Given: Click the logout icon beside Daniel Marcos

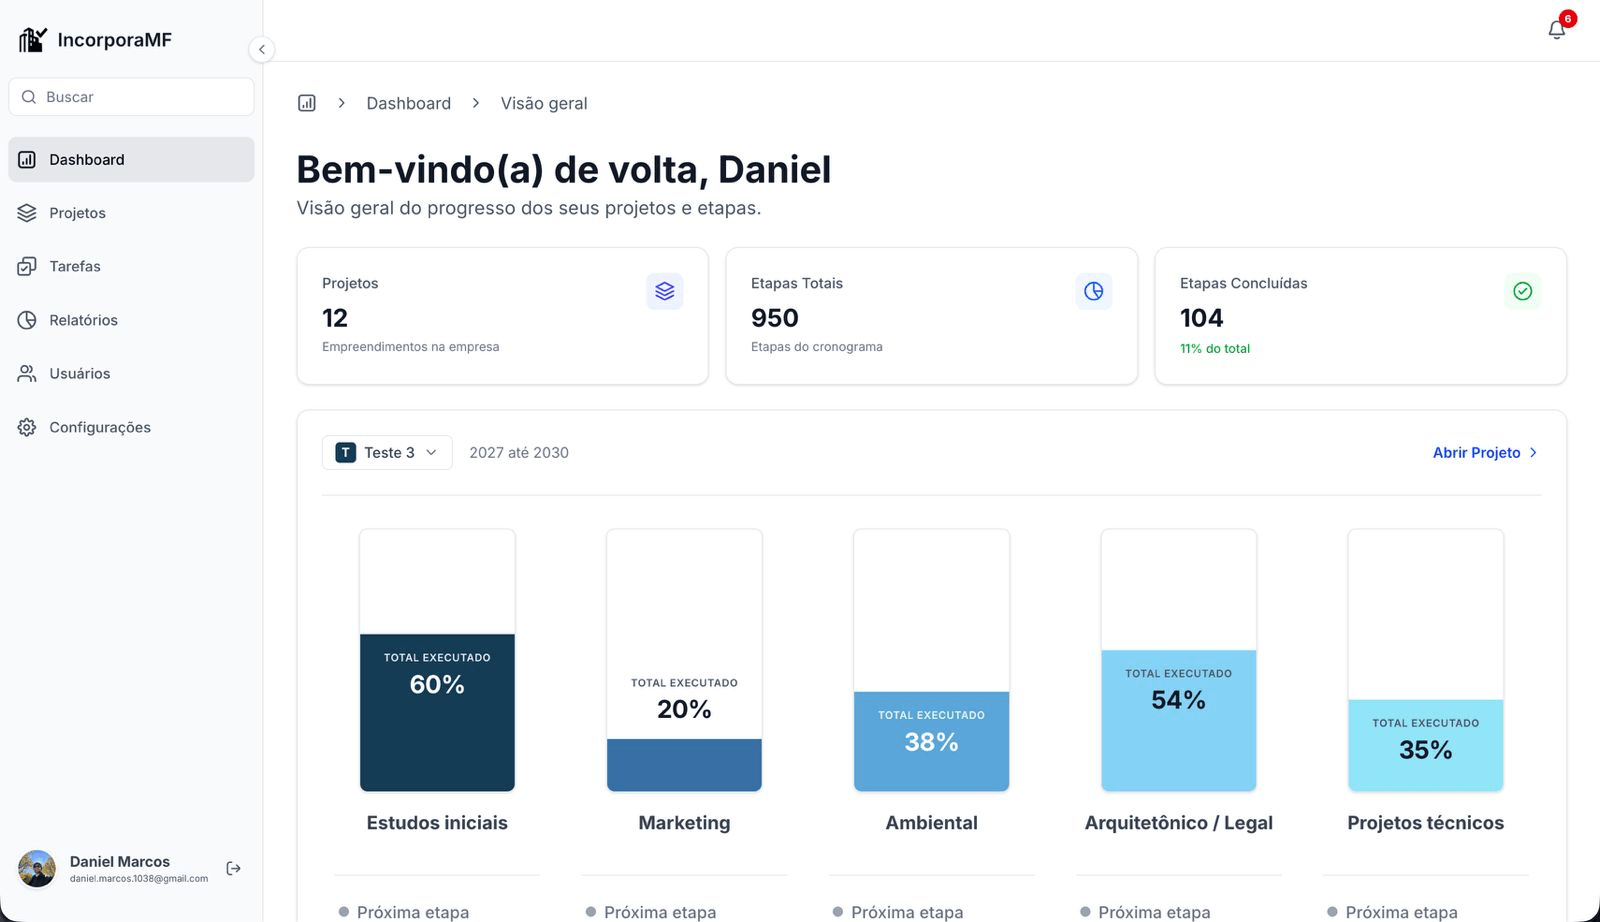Looking at the screenshot, I should click(234, 868).
